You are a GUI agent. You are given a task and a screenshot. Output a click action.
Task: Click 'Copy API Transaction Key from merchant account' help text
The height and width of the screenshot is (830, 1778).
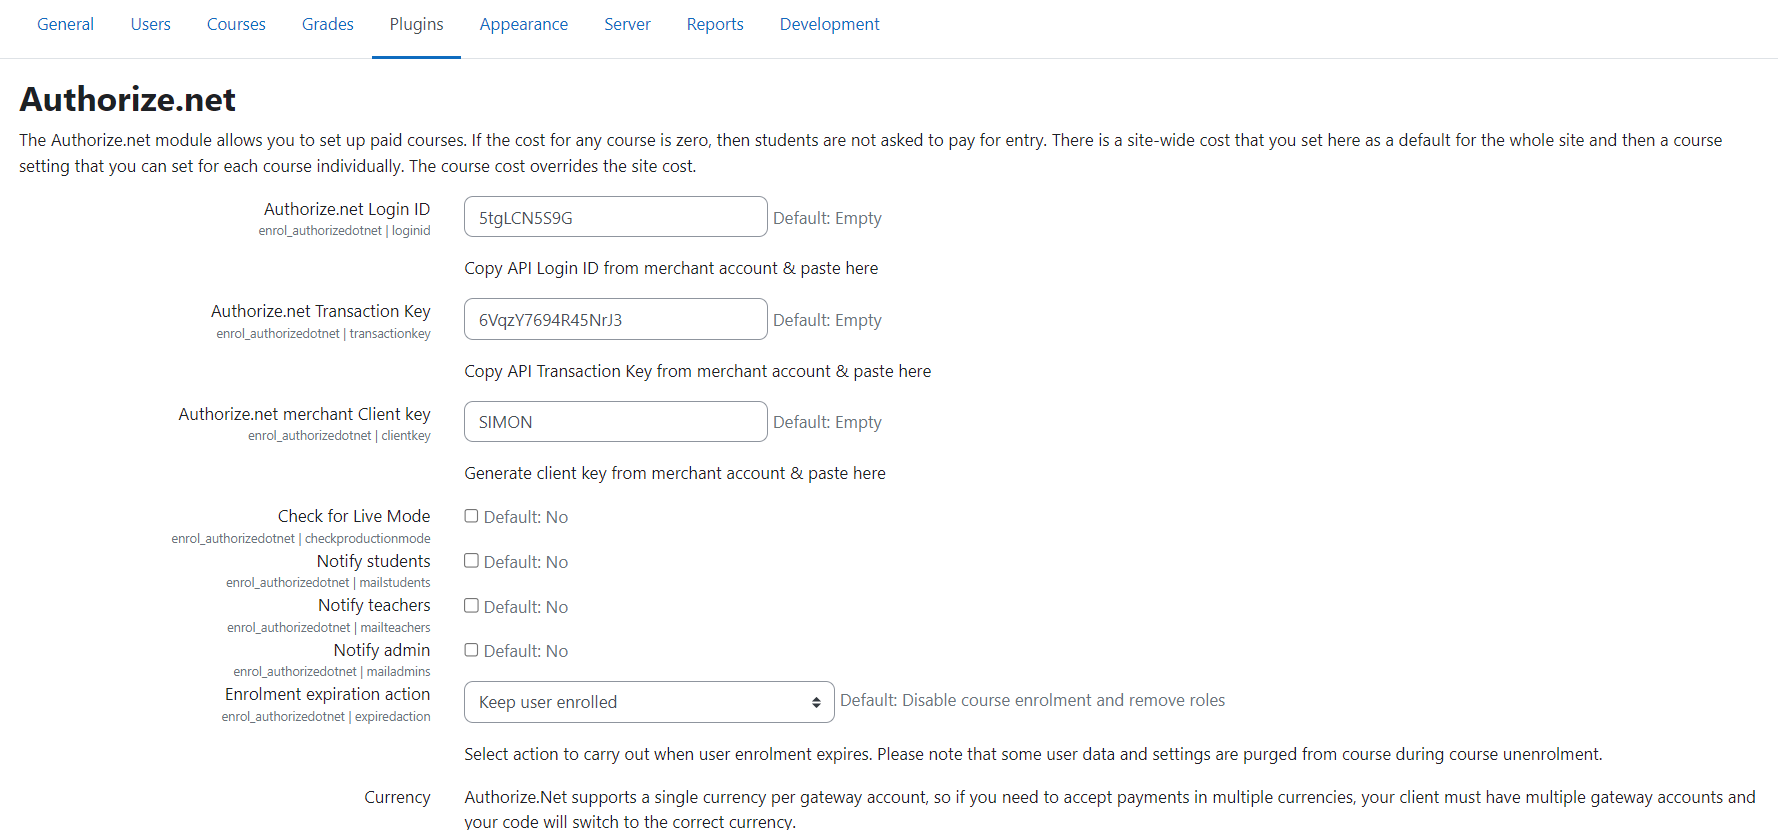tap(698, 371)
